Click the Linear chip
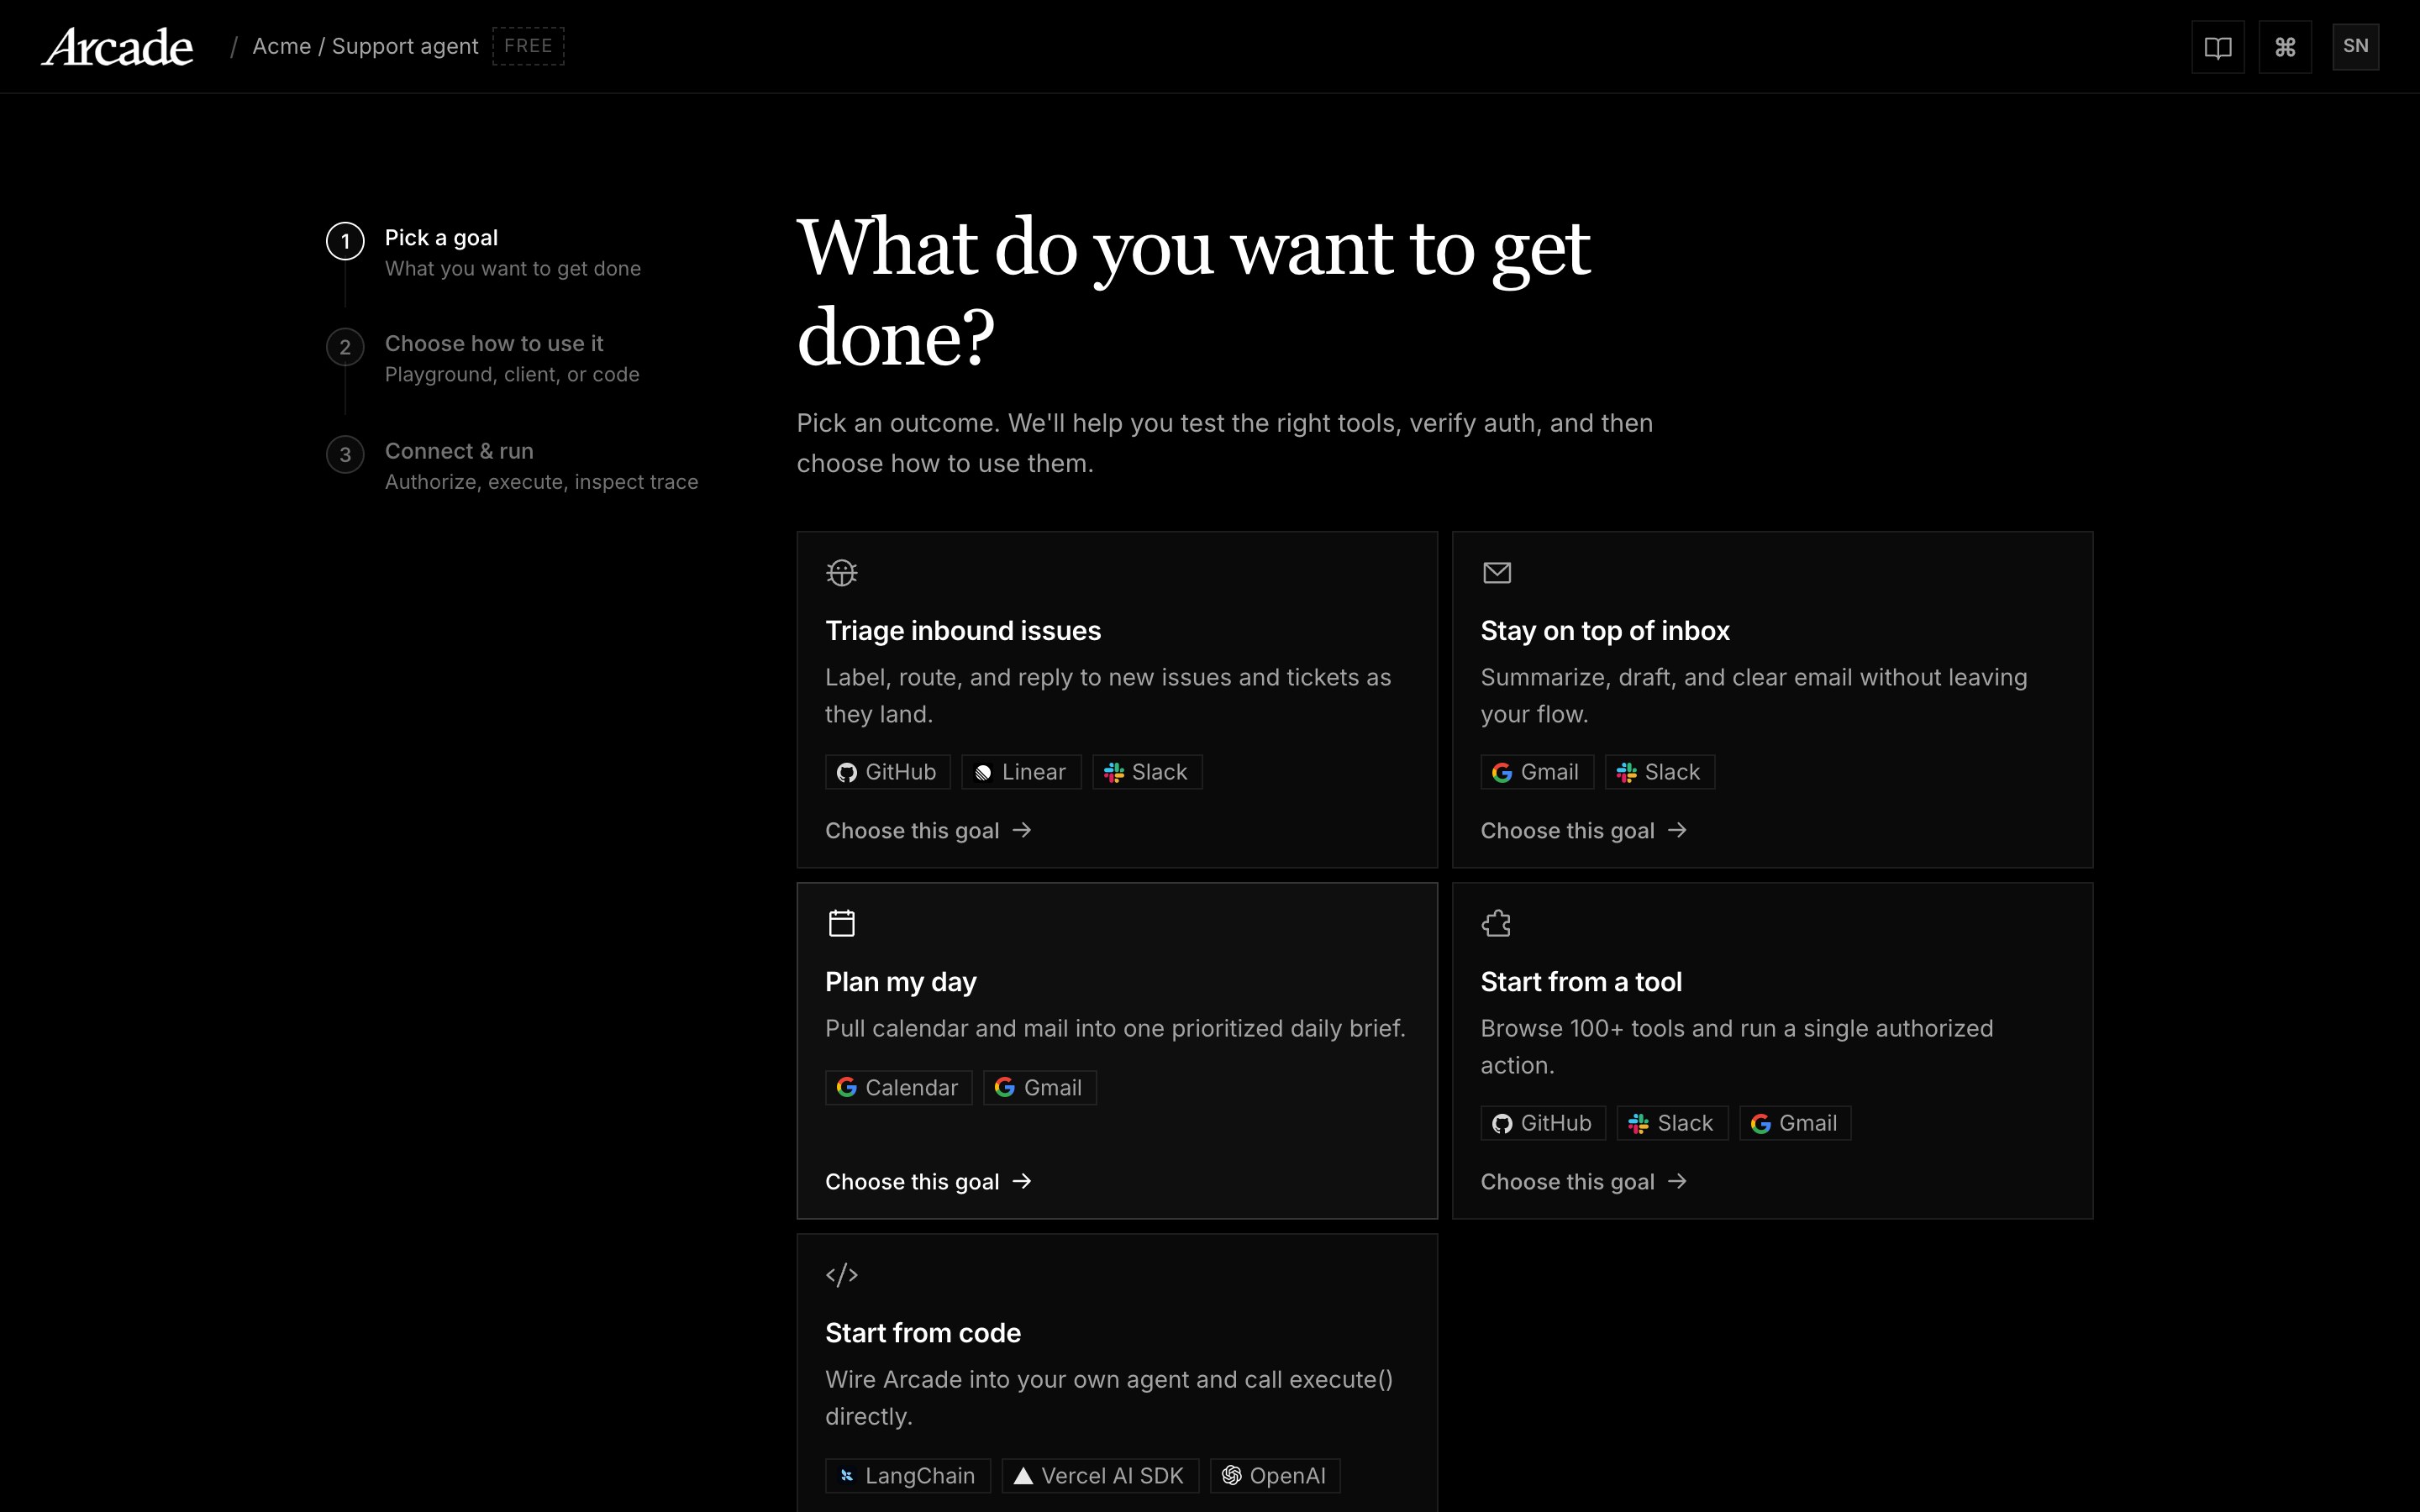Image resolution: width=2420 pixels, height=1512 pixels. [1021, 772]
